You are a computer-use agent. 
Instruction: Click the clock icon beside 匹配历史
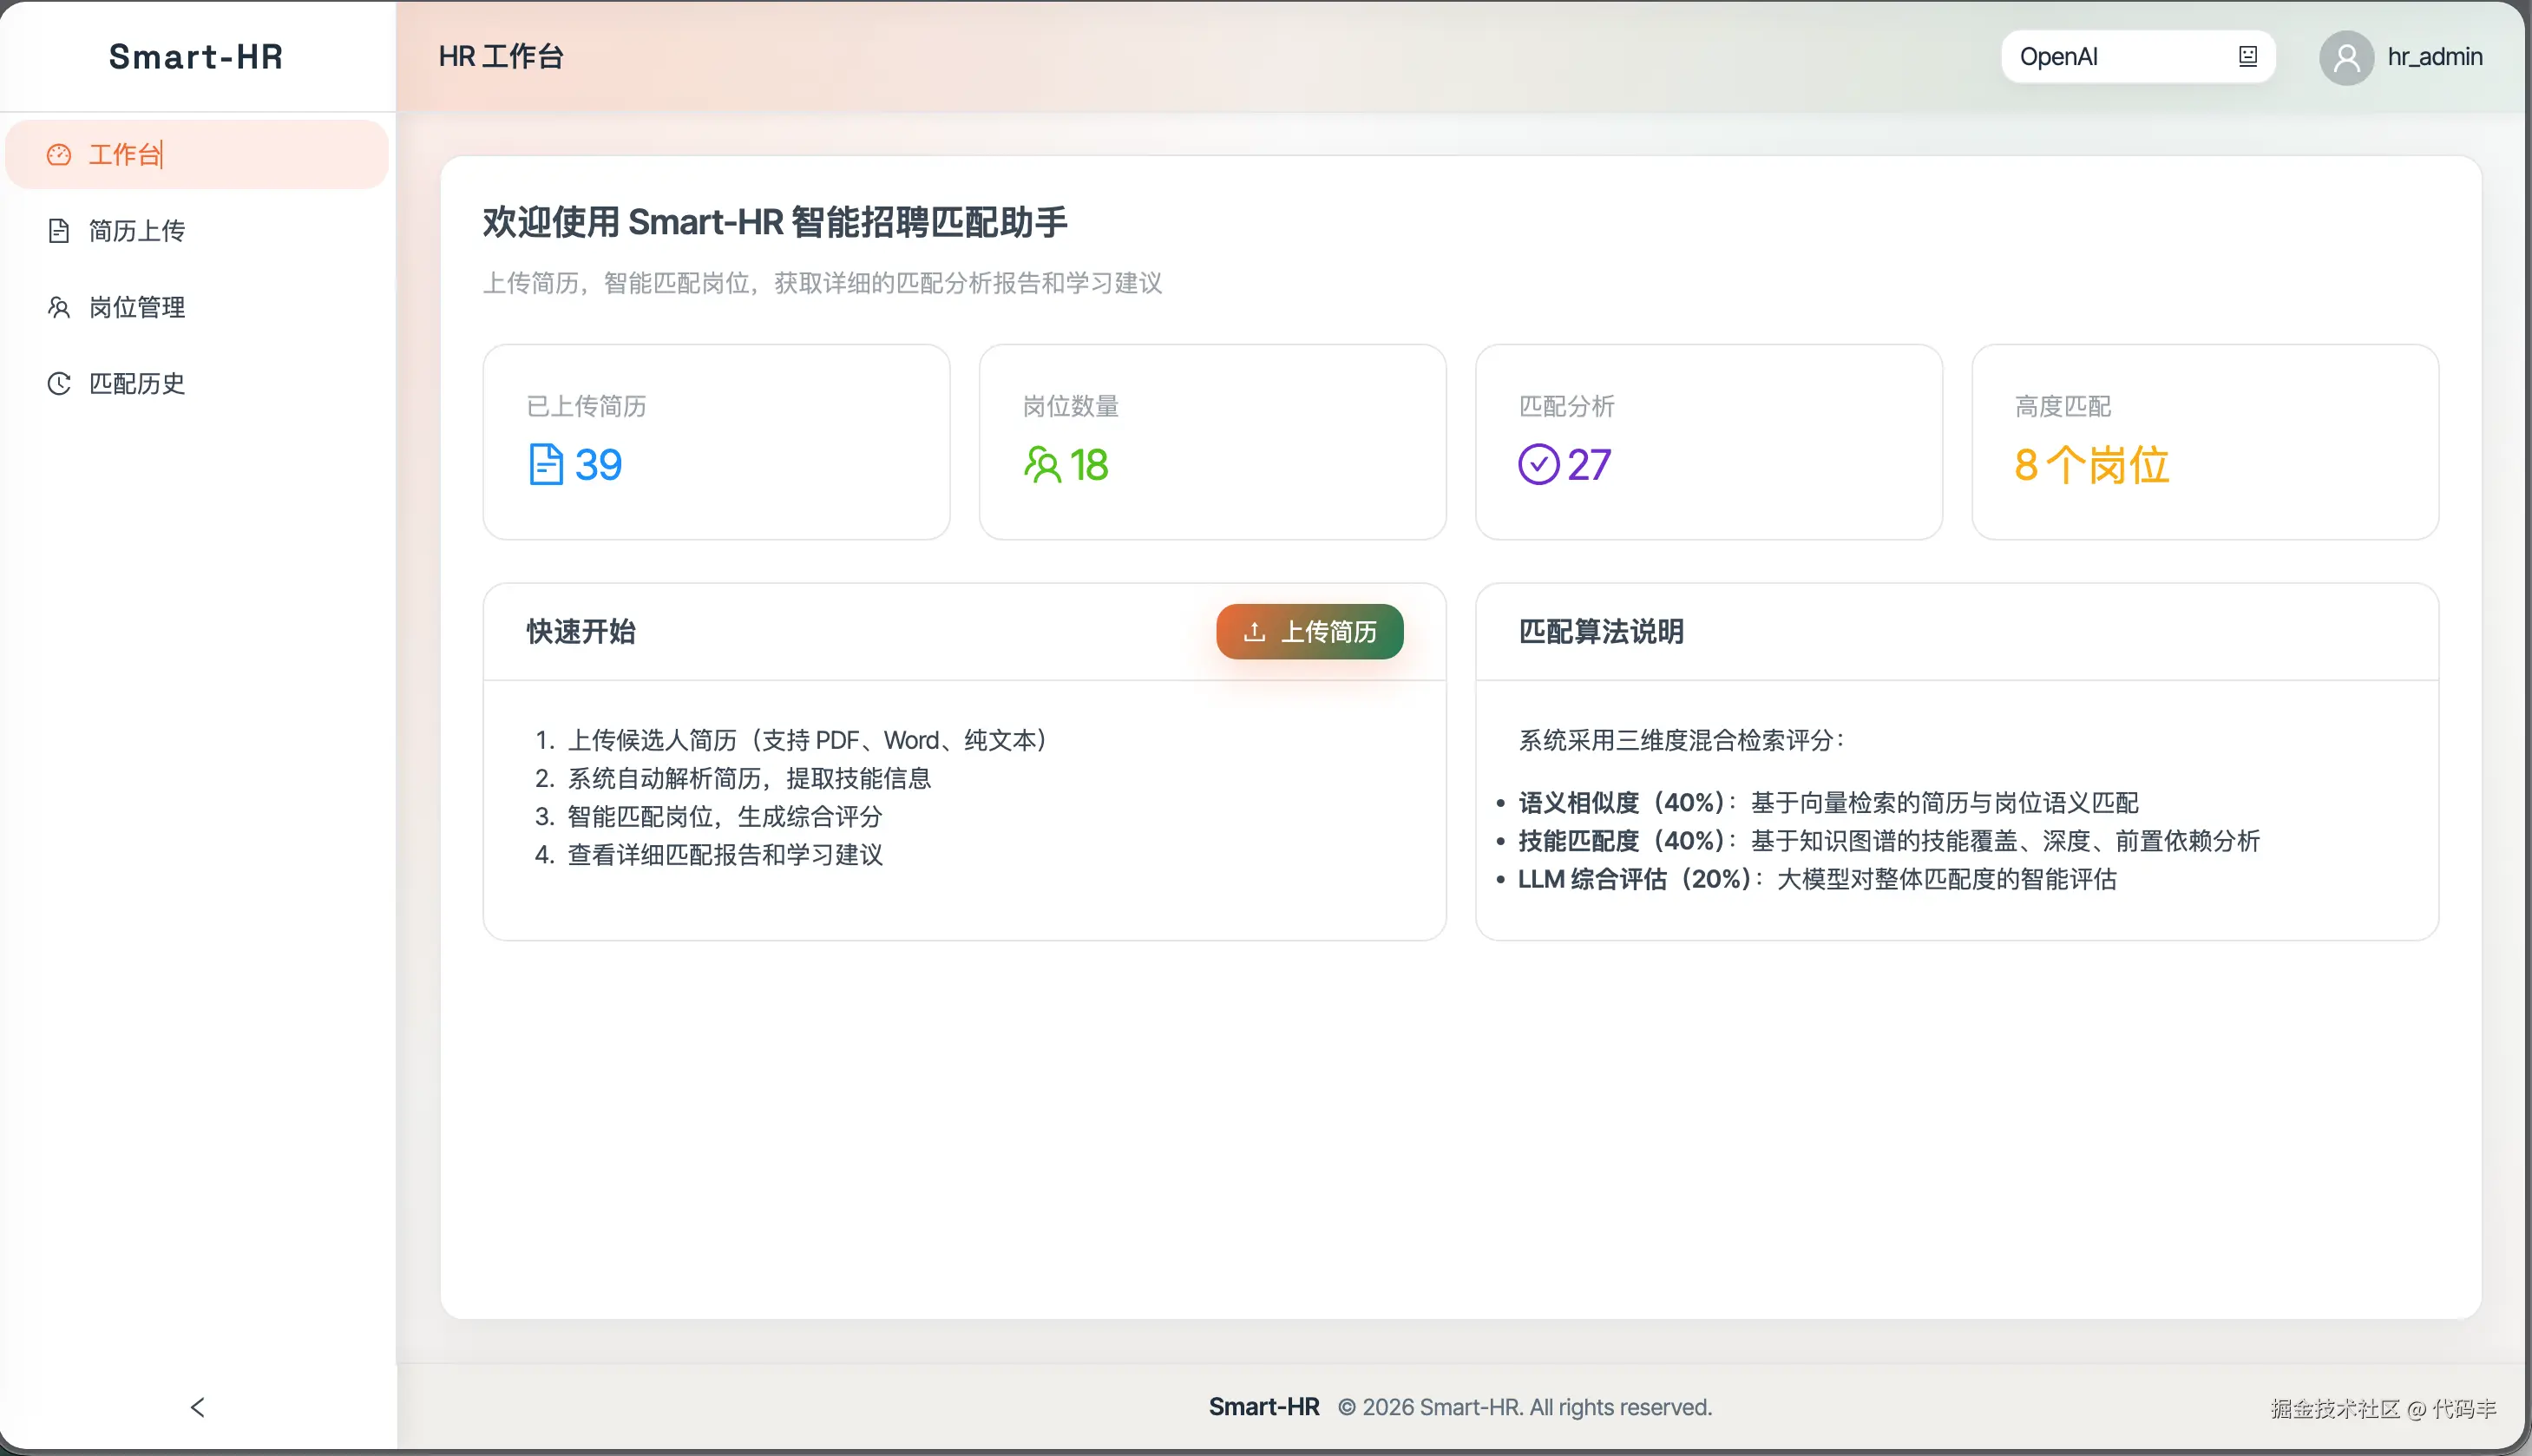coord(59,384)
